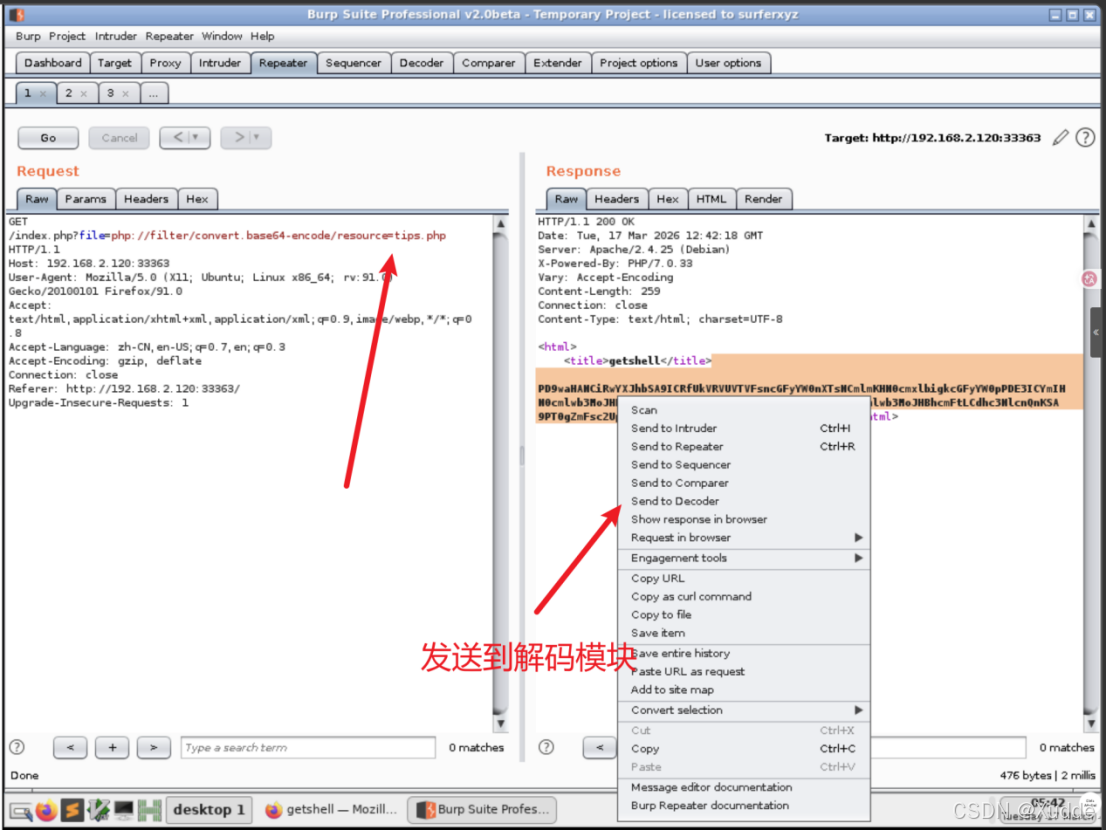Show response Headers tab
The width and height of the screenshot is (1106, 831).
(x=616, y=199)
